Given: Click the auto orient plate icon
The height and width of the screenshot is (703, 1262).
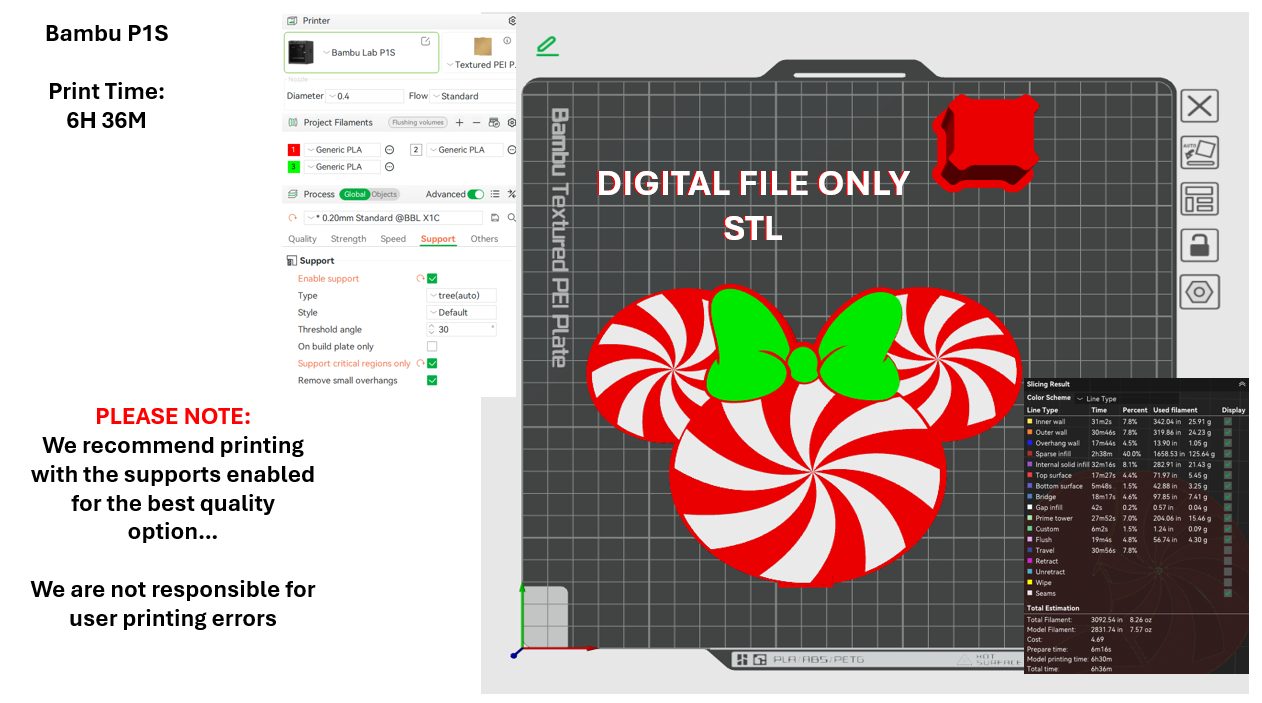Looking at the screenshot, I should (x=1199, y=152).
